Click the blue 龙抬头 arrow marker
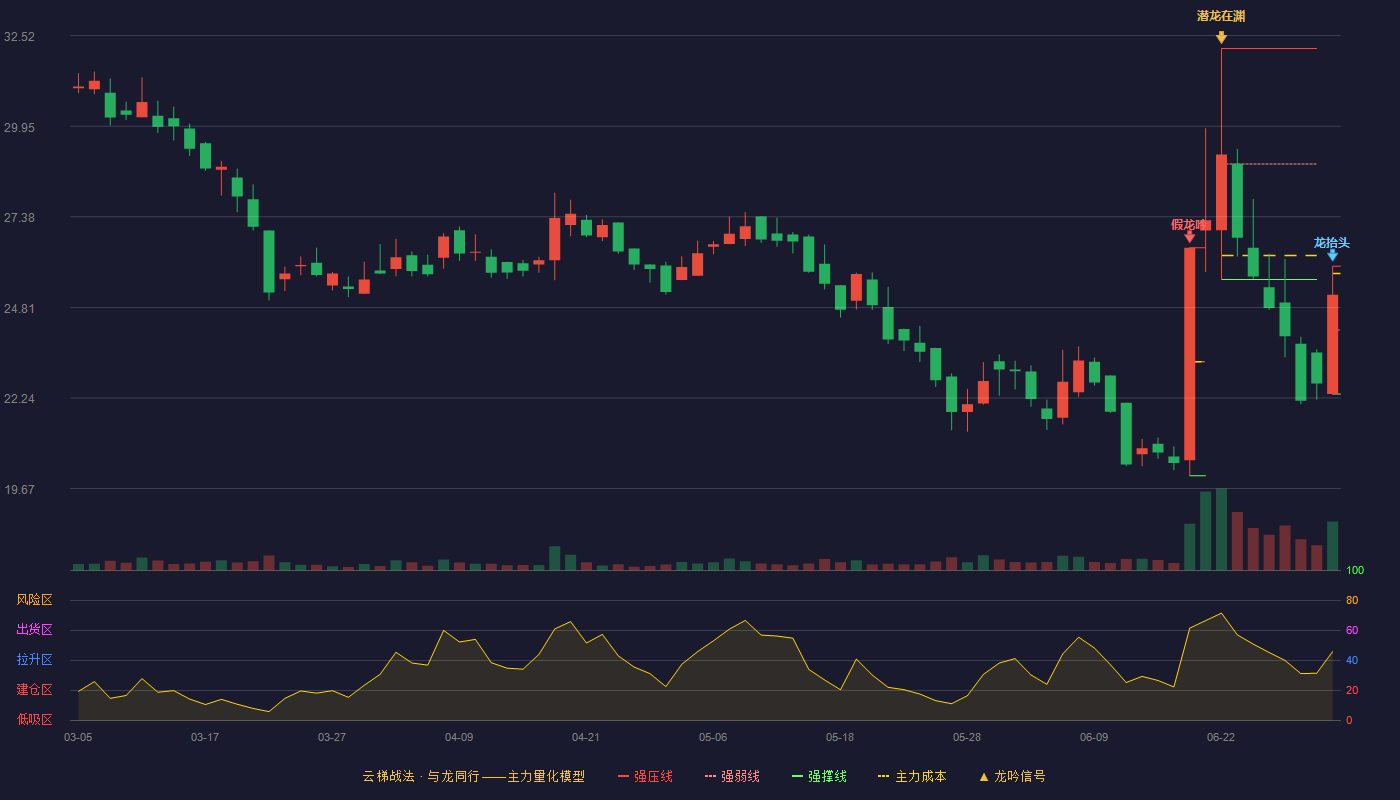This screenshot has width=1400, height=800. tap(1332, 256)
